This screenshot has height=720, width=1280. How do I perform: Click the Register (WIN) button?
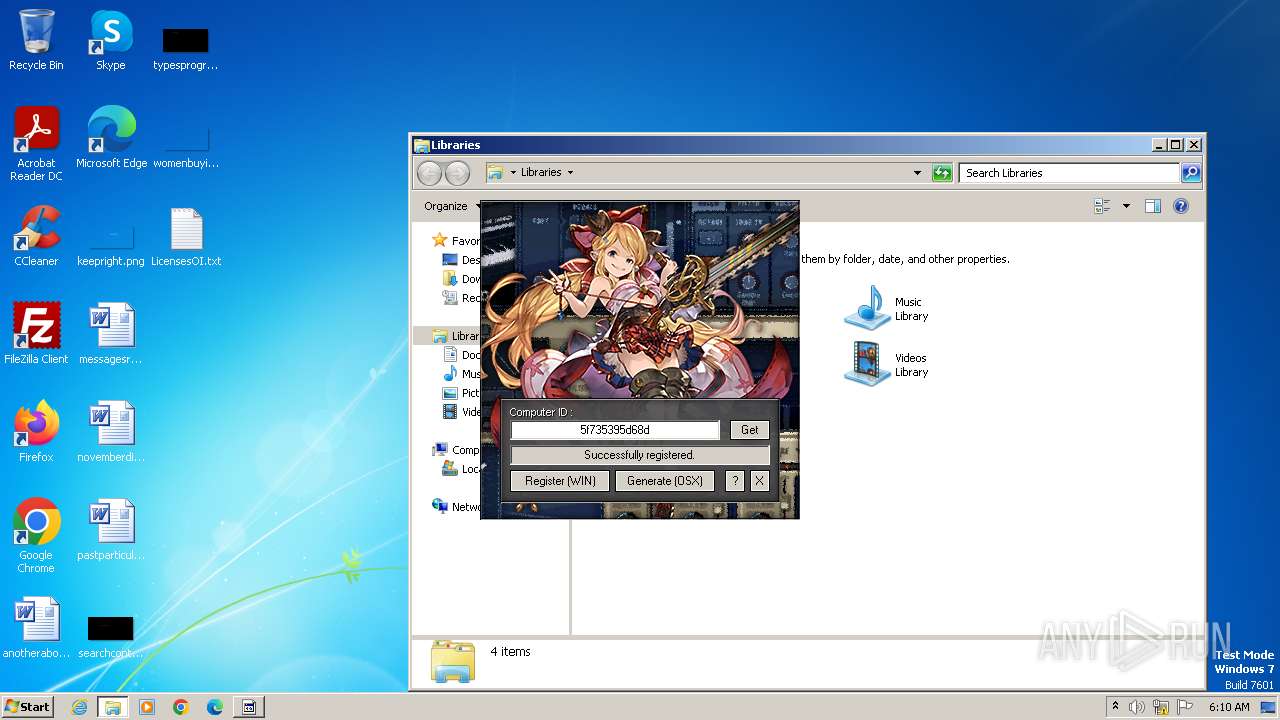pyautogui.click(x=560, y=481)
